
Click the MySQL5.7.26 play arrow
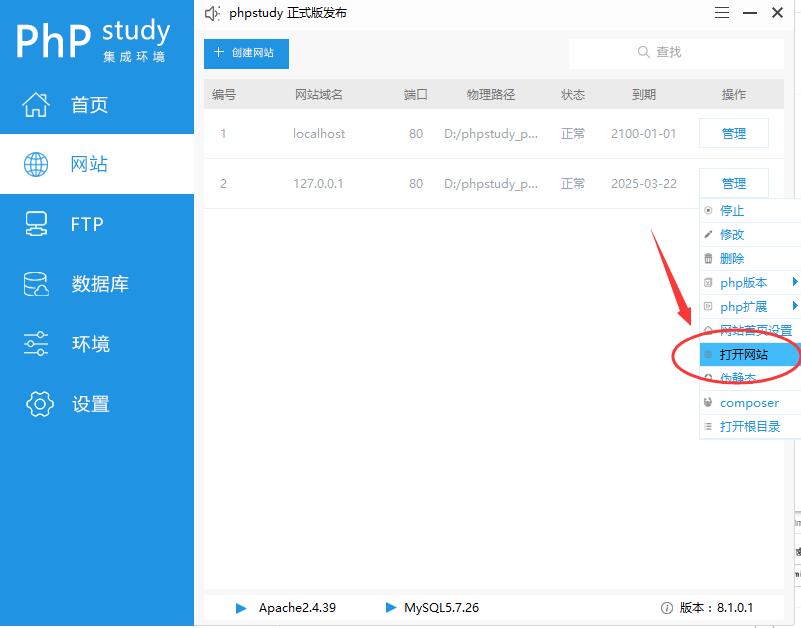[x=390, y=608]
